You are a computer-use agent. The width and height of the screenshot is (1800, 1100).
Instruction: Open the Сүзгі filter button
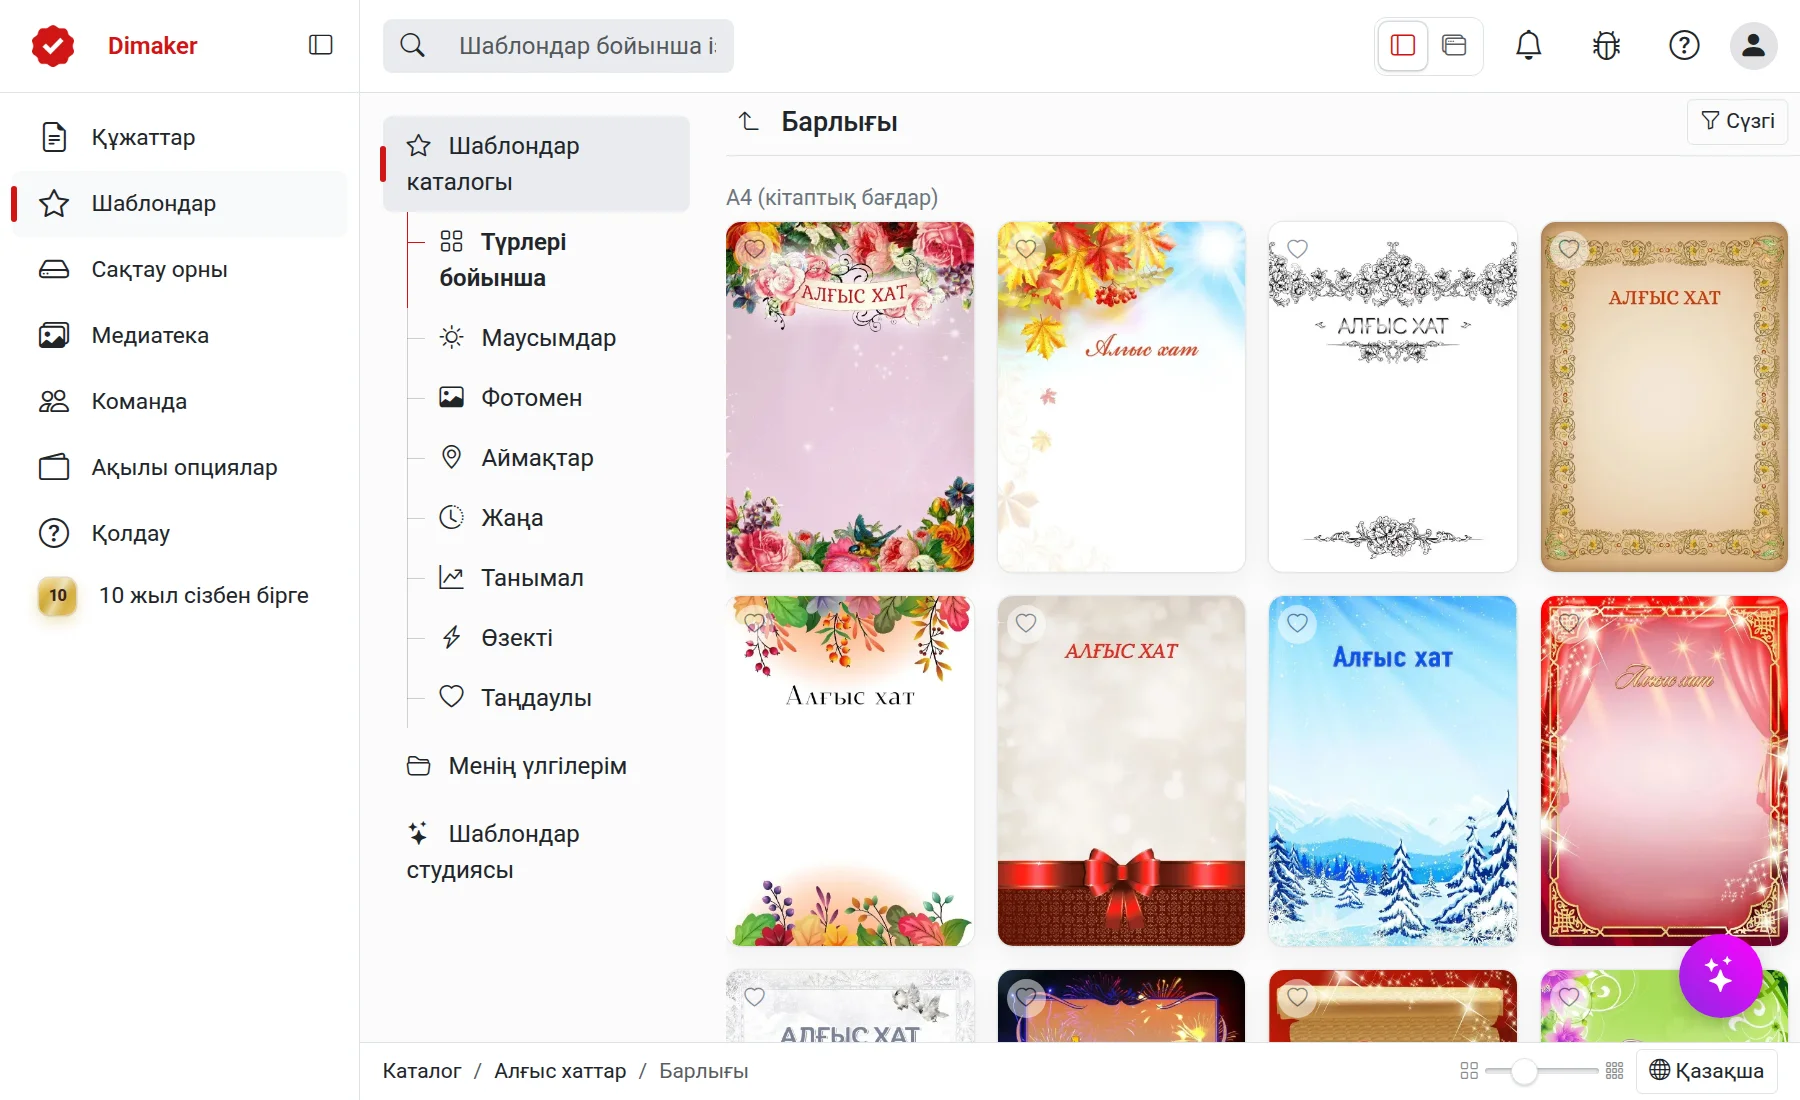coord(1737,121)
